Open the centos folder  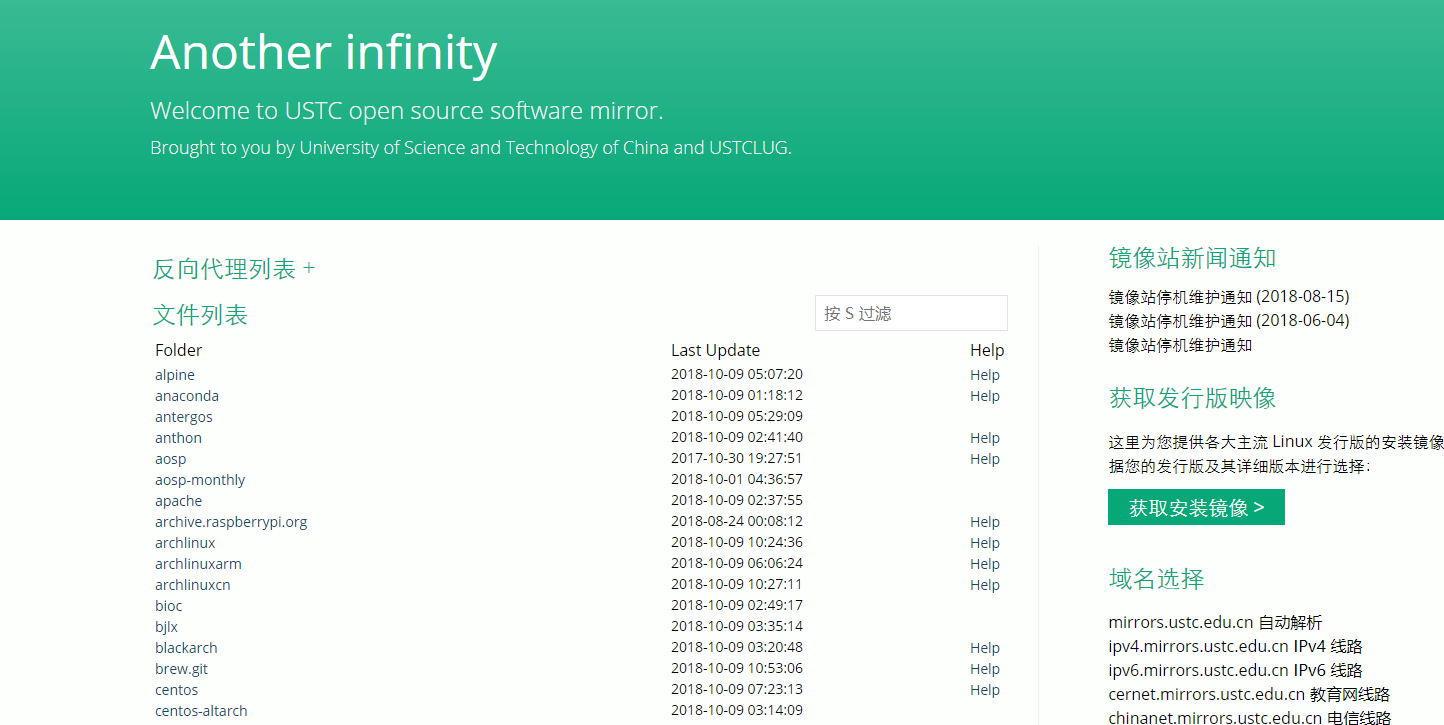point(177,690)
